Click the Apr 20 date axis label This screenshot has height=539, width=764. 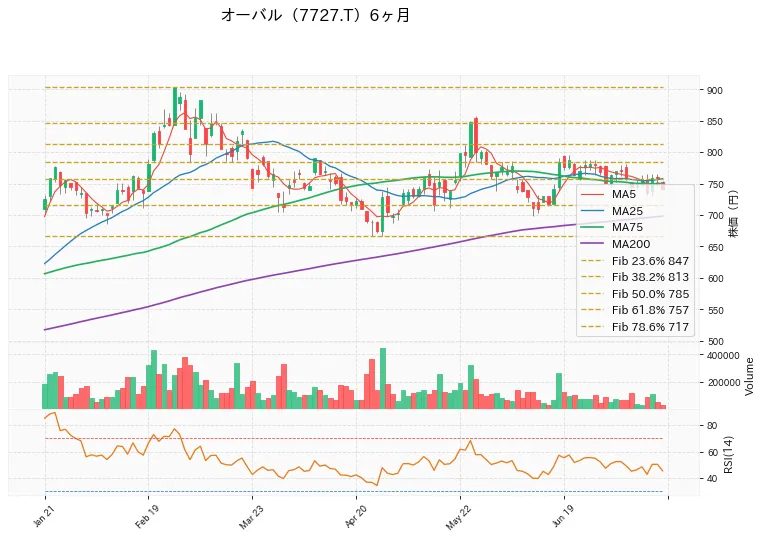point(355,517)
